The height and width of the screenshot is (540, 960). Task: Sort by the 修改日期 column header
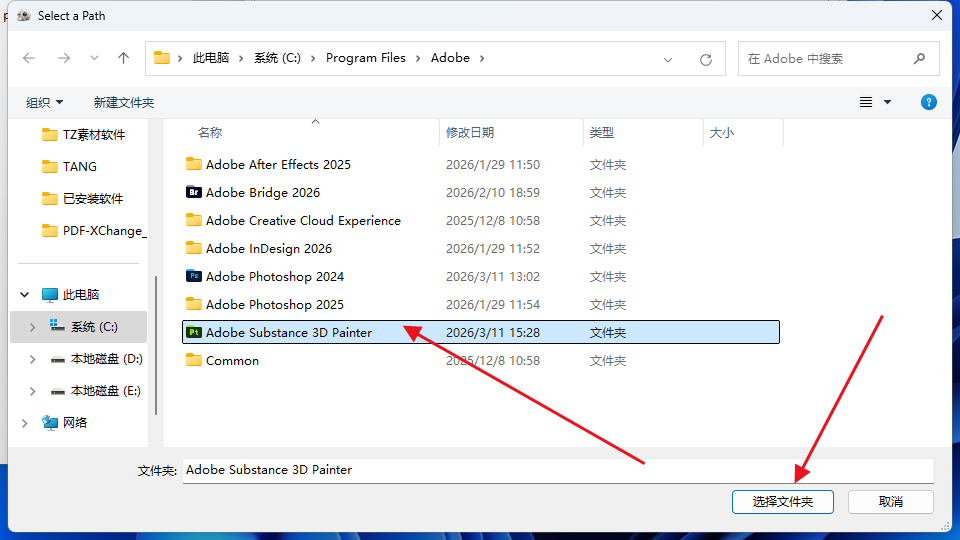click(470, 133)
